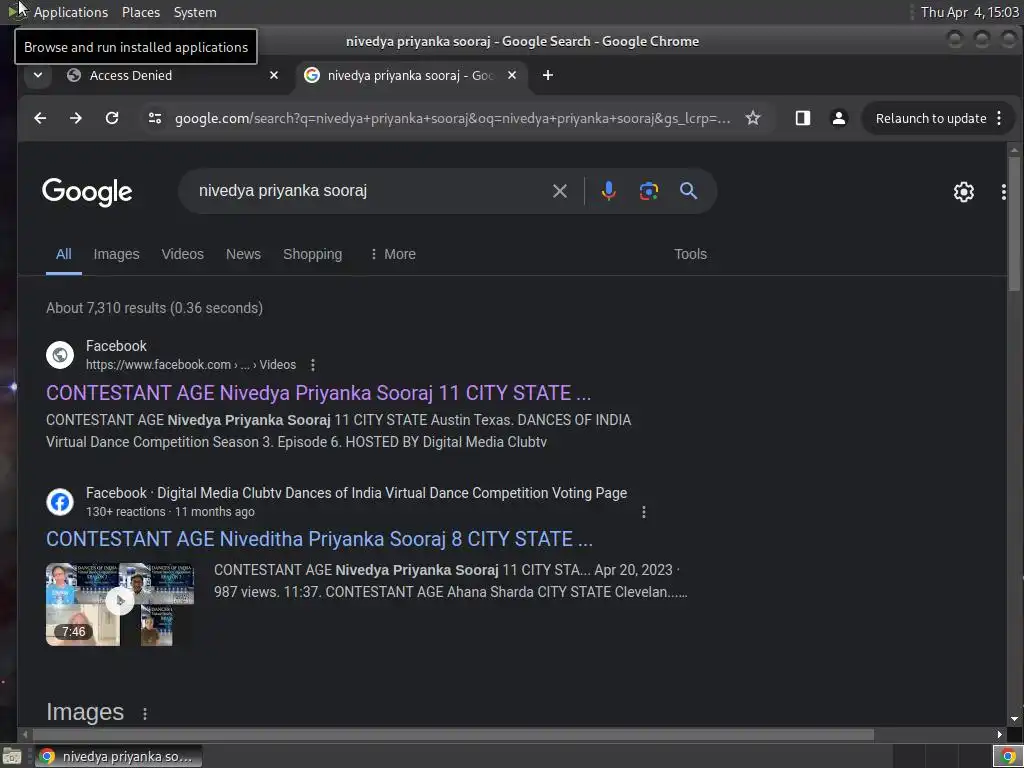1024x768 pixels.
Task: Open Google apps dots at right edge
Action: (x=1004, y=191)
